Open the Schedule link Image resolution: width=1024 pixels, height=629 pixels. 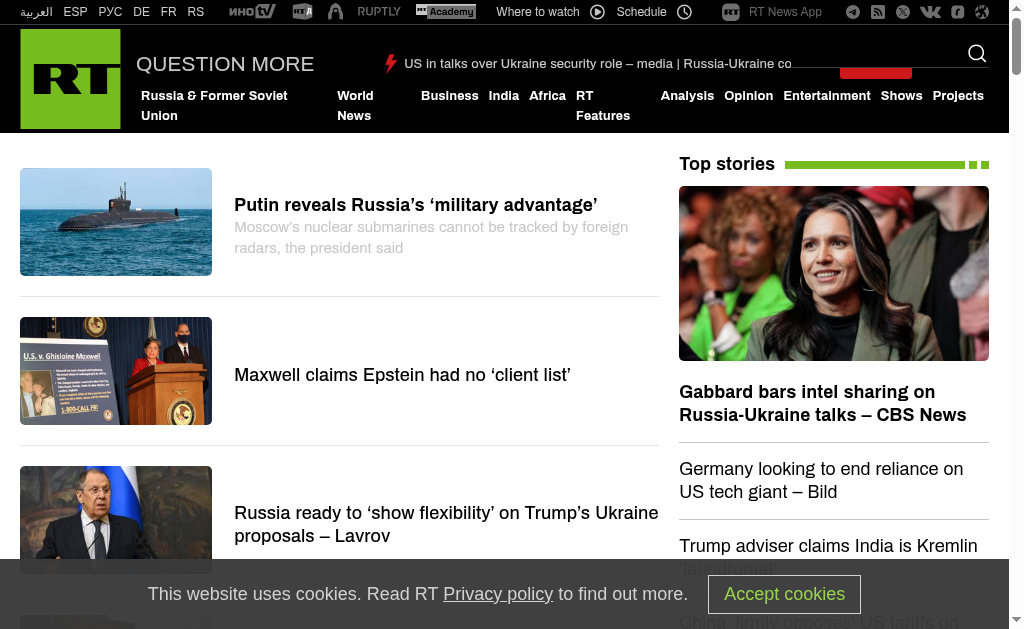coord(641,12)
